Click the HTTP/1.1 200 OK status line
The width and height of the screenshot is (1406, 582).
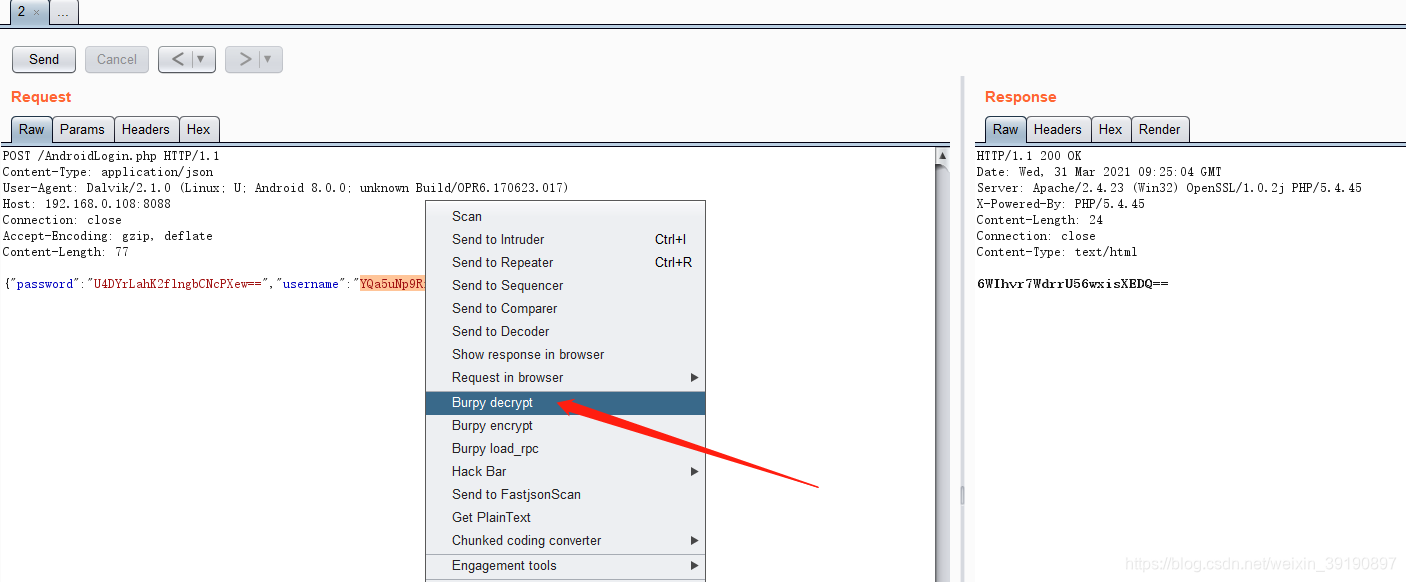point(1029,156)
